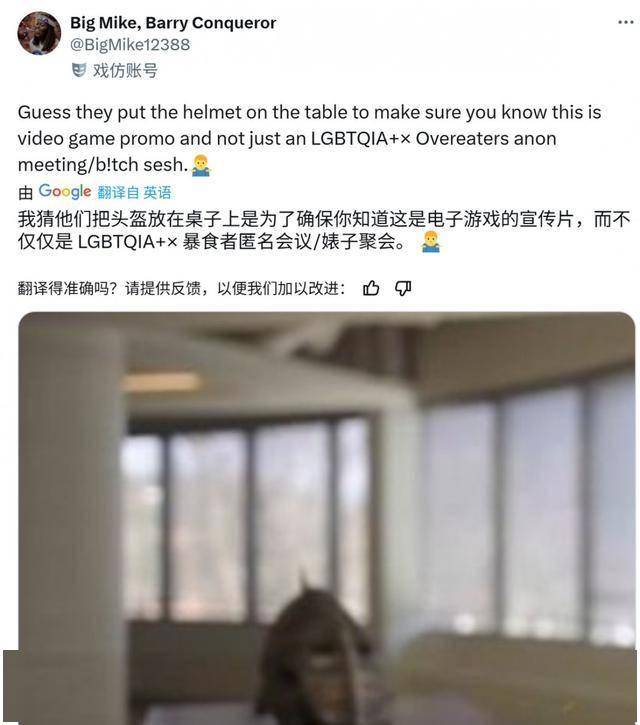Click the 由 character before the Google logo
The image size is (640, 725).
[25, 193]
